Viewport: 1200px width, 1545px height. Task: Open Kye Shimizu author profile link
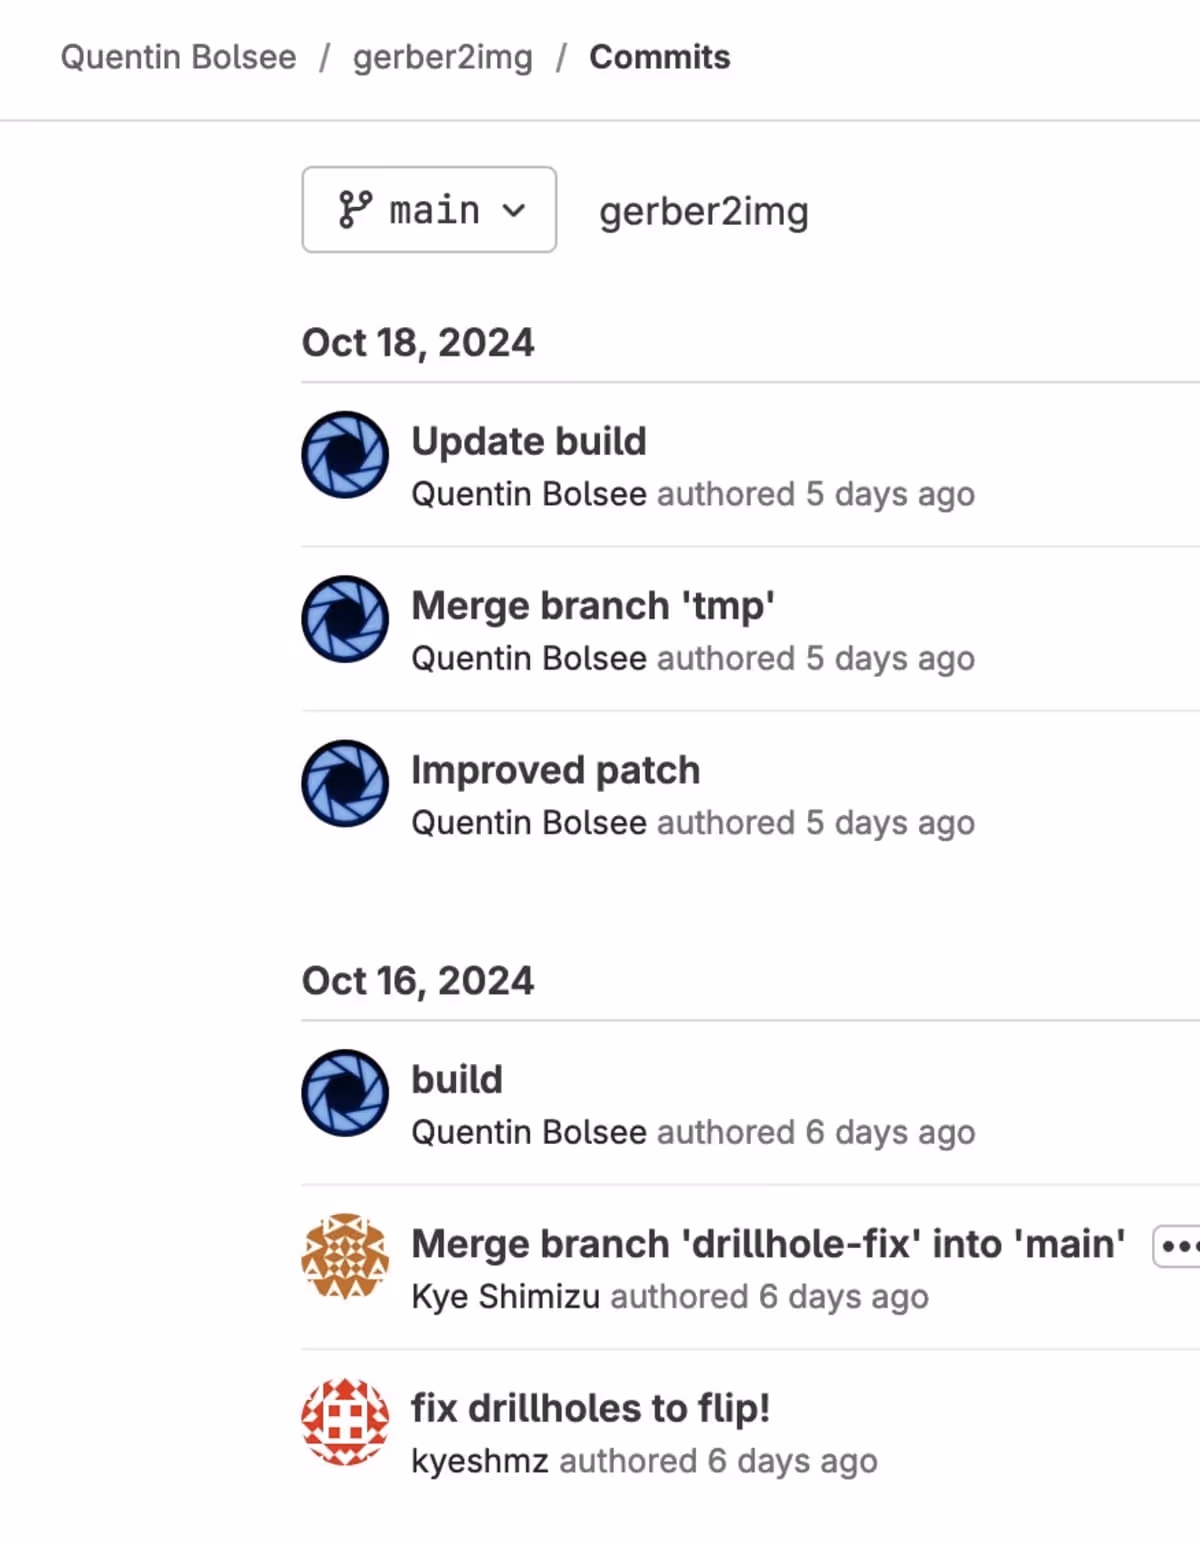pos(505,1297)
